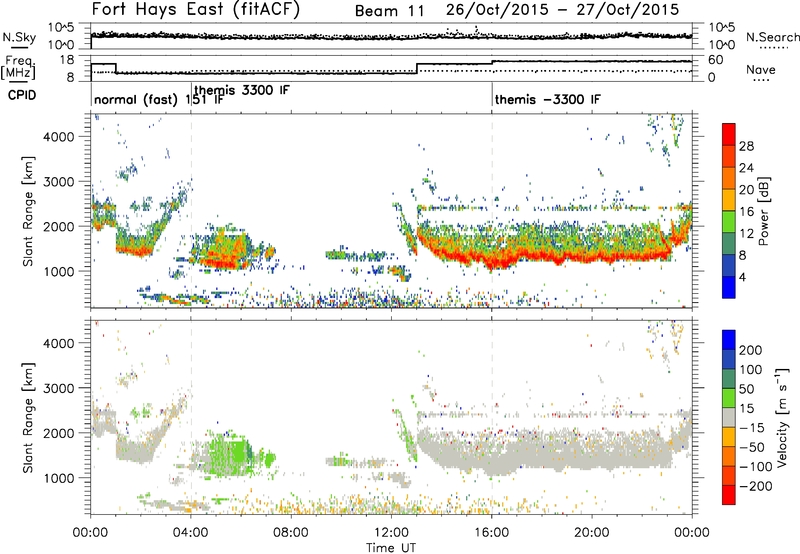Click 'Slant Range [km]' label of power panel
This screenshot has height=554, width=800.
pyautogui.click(x=28, y=211)
